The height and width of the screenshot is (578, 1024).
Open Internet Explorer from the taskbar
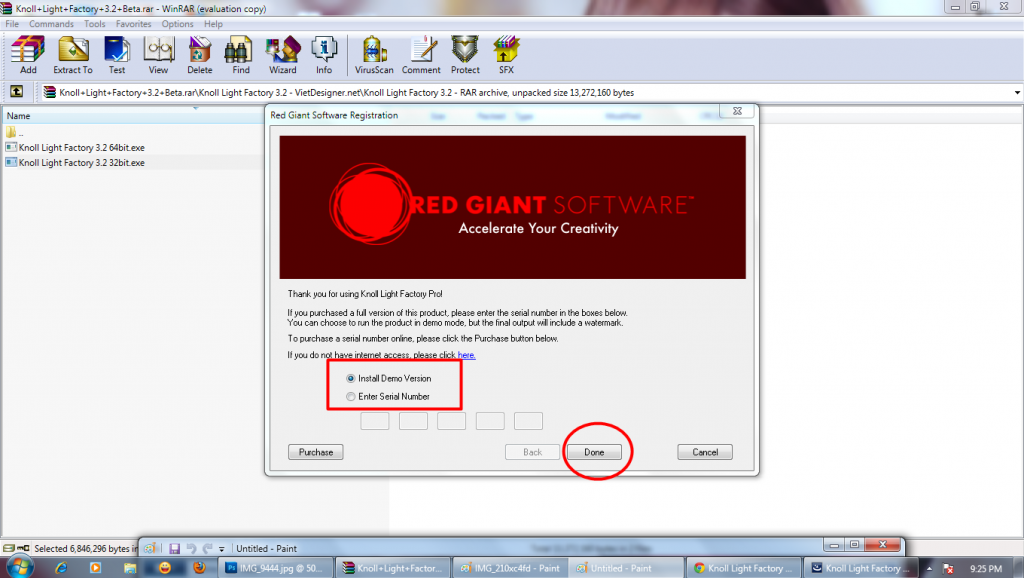pos(61,568)
